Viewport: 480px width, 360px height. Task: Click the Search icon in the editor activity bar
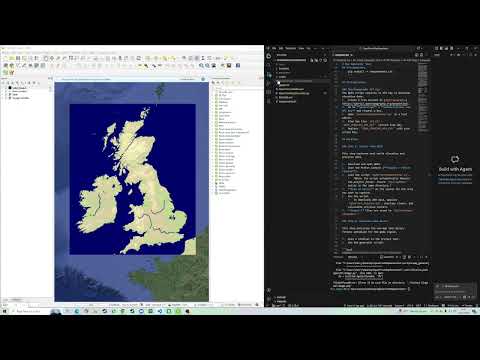[269, 65]
